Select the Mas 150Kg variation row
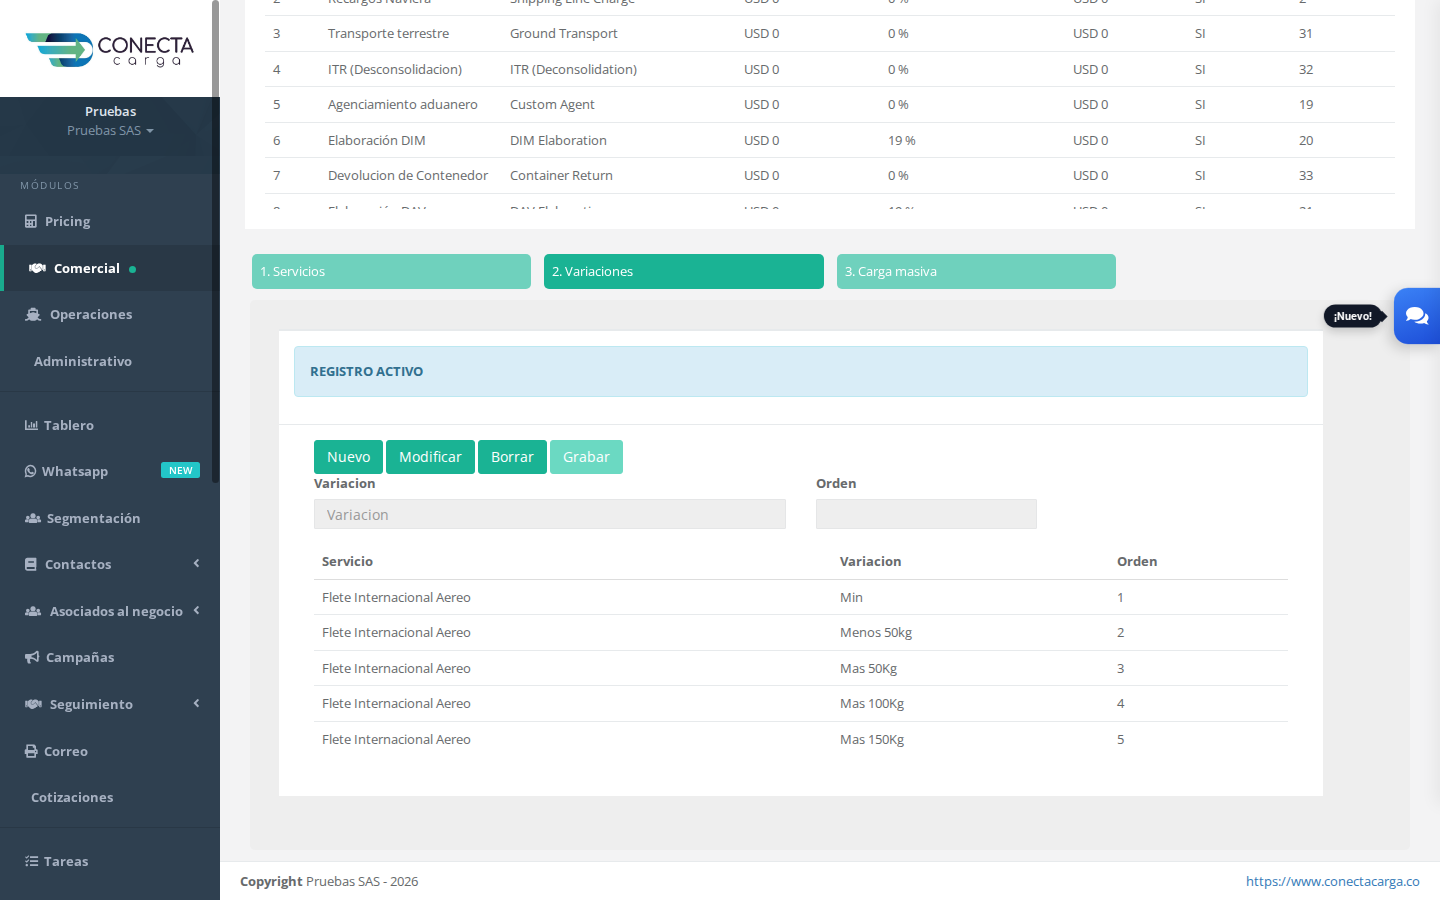This screenshot has width=1440, height=900. pos(801,740)
